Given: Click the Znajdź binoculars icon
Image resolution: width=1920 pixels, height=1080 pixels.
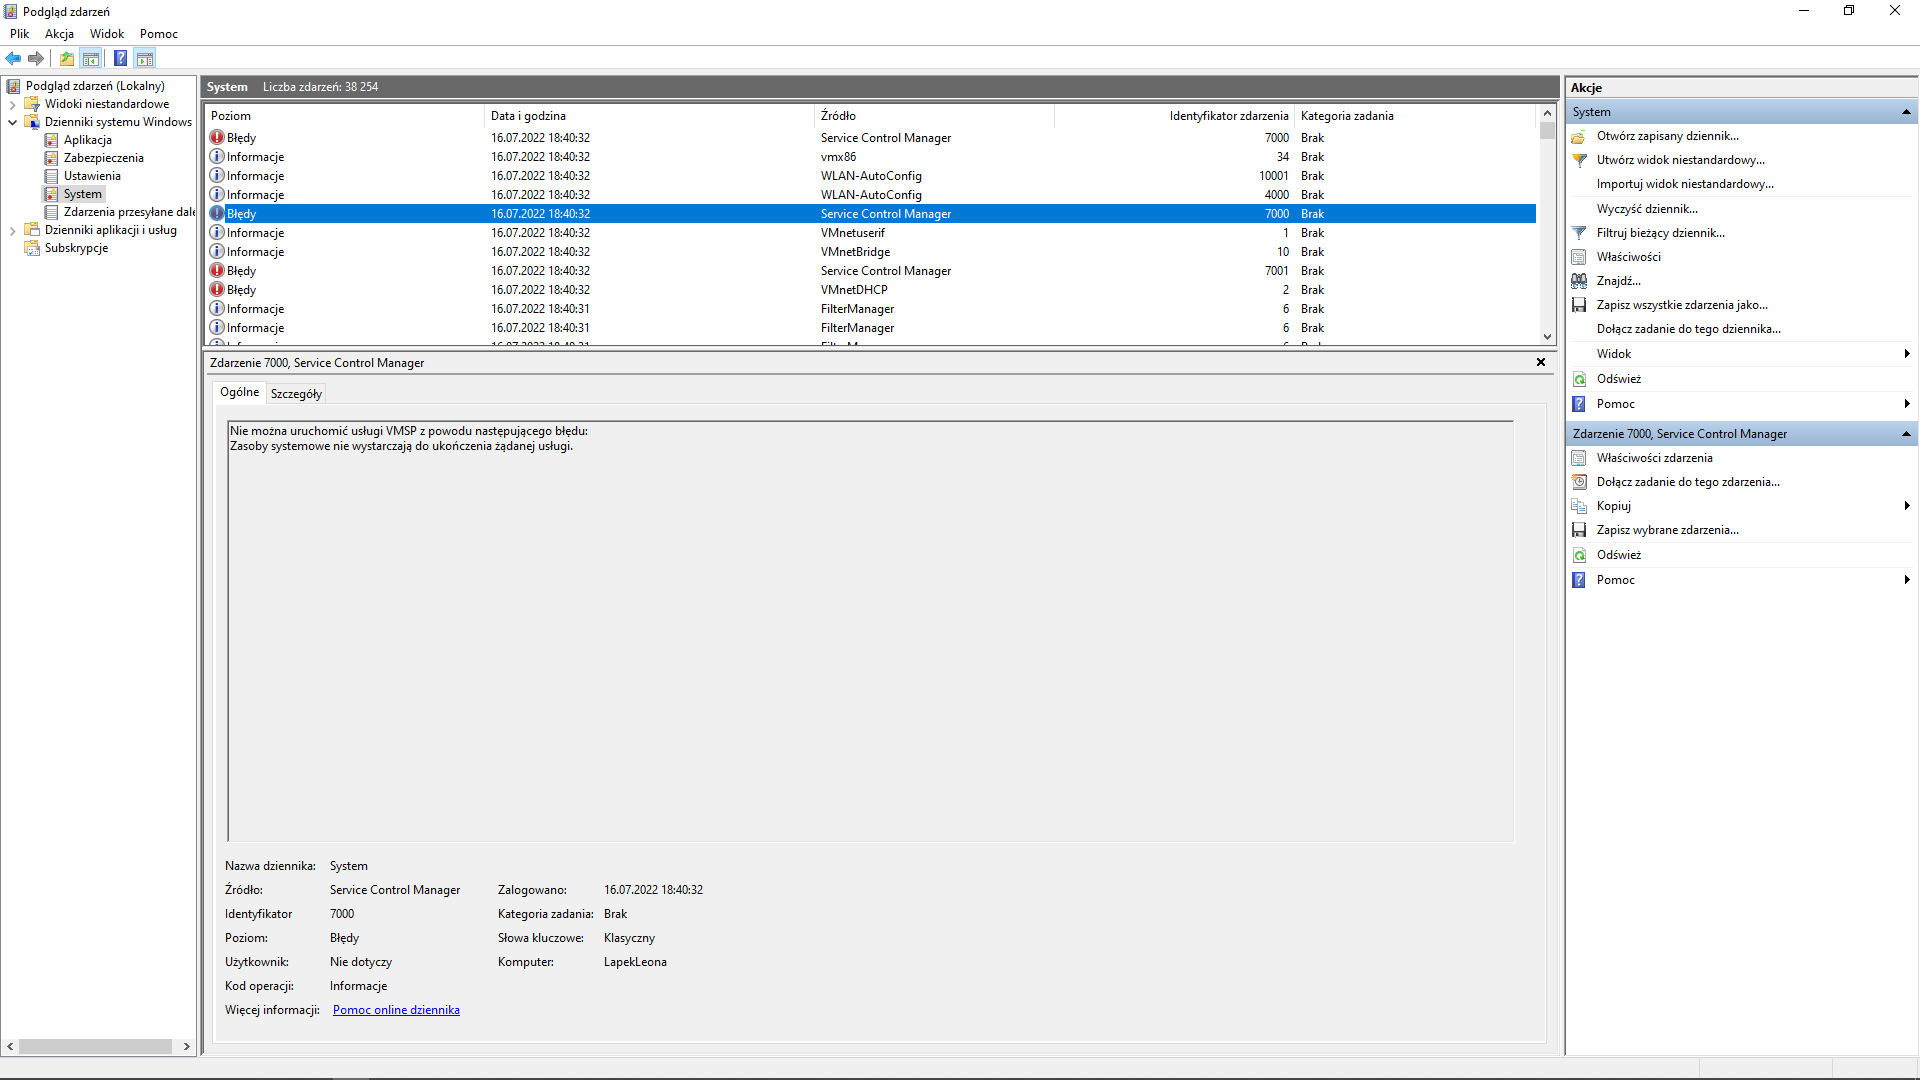Looking at the screenshot, I should click(1579, 281).
